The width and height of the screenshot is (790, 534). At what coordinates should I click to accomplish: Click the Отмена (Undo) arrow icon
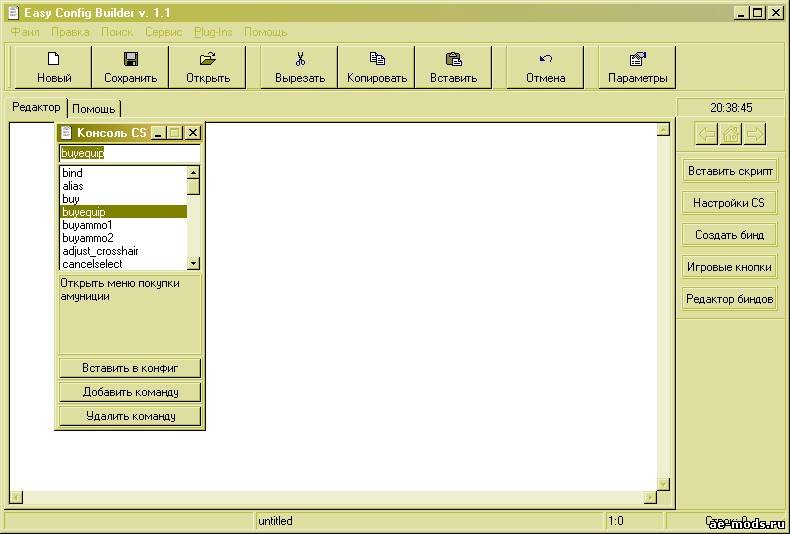545,59
